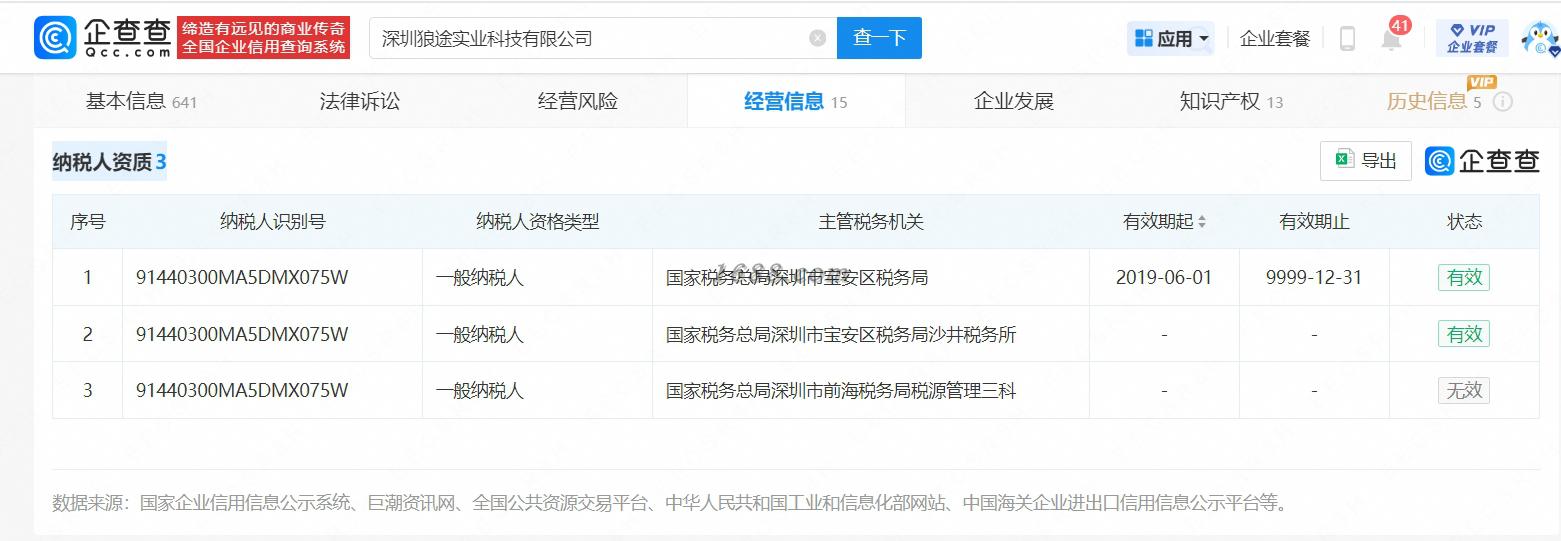Click taxpayer ID in row 2
Screen dimensions: 1561x541
[x=242, y=334]
